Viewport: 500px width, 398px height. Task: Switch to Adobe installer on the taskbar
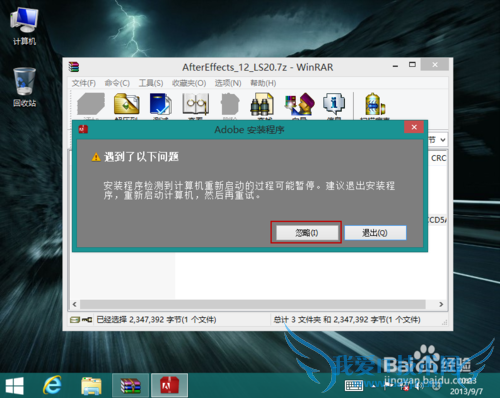pos(169,385)
